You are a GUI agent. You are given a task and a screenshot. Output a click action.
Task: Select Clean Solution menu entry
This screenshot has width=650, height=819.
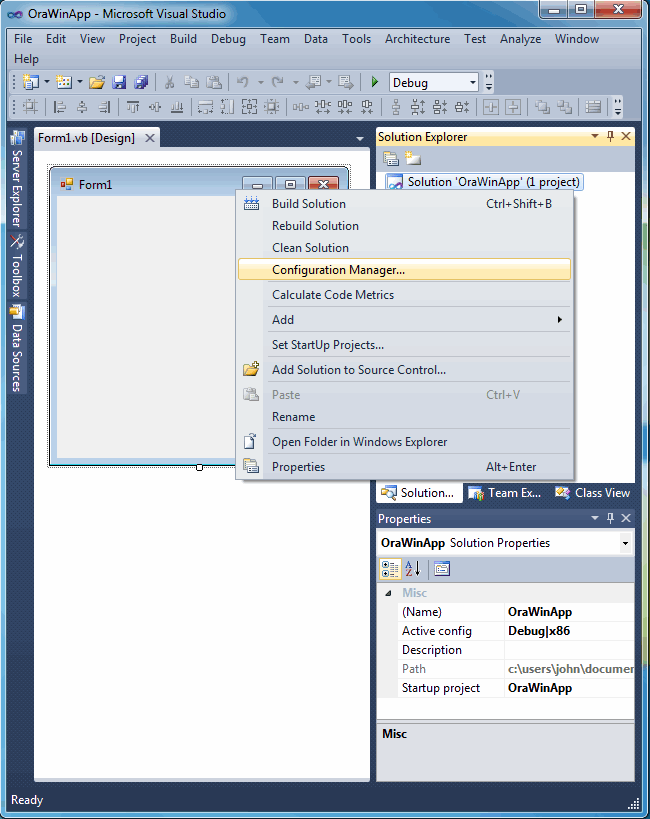[404, 248]
